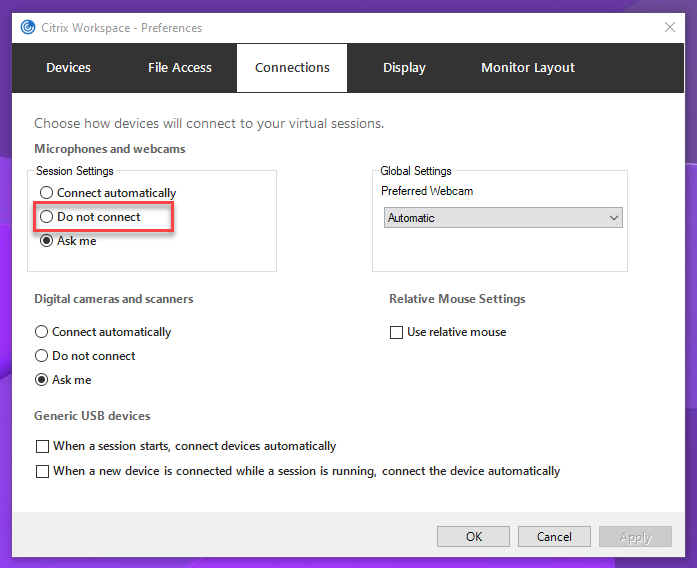697x568 pixels.
Task: Select Ask me under Session Settings
Action: (x=46, y=241)
